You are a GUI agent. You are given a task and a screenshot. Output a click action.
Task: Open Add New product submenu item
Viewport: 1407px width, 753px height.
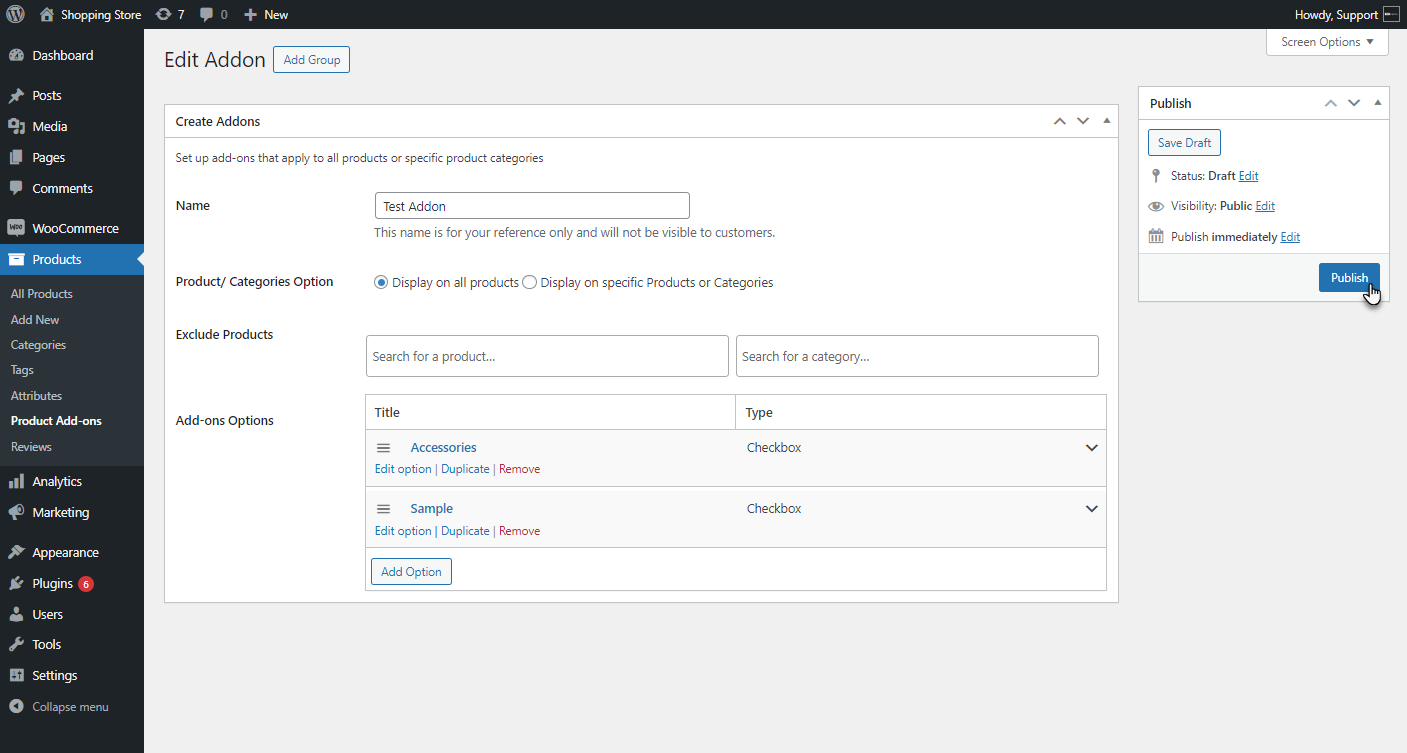(35, 320)
